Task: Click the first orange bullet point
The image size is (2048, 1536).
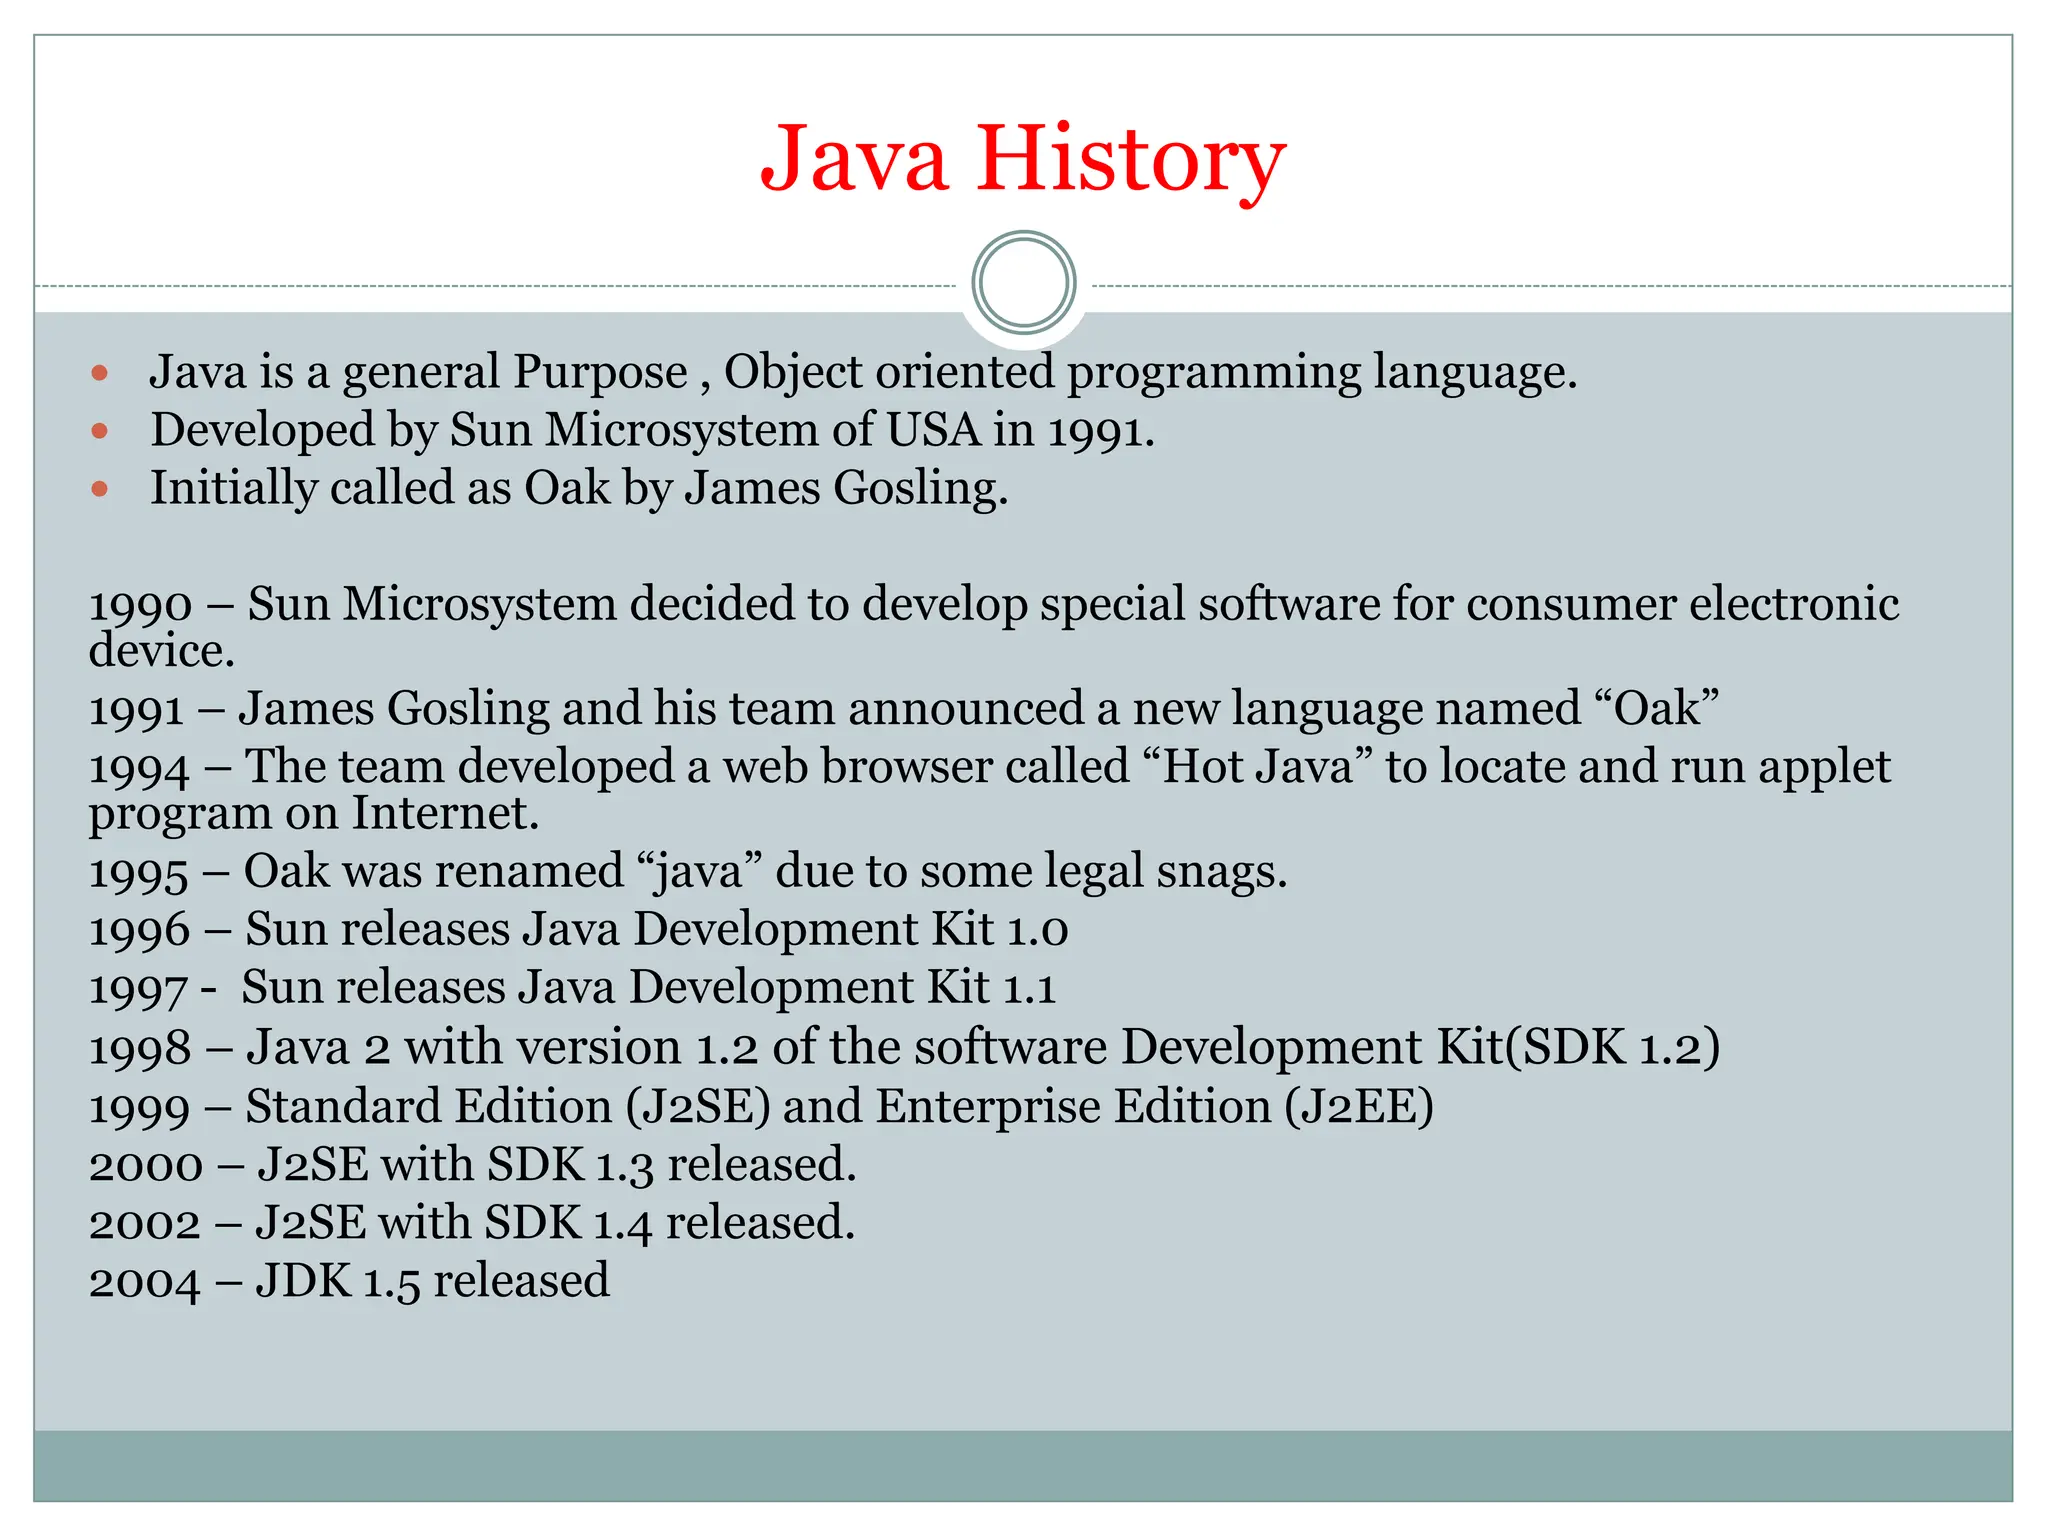Action: coord(99,374)
